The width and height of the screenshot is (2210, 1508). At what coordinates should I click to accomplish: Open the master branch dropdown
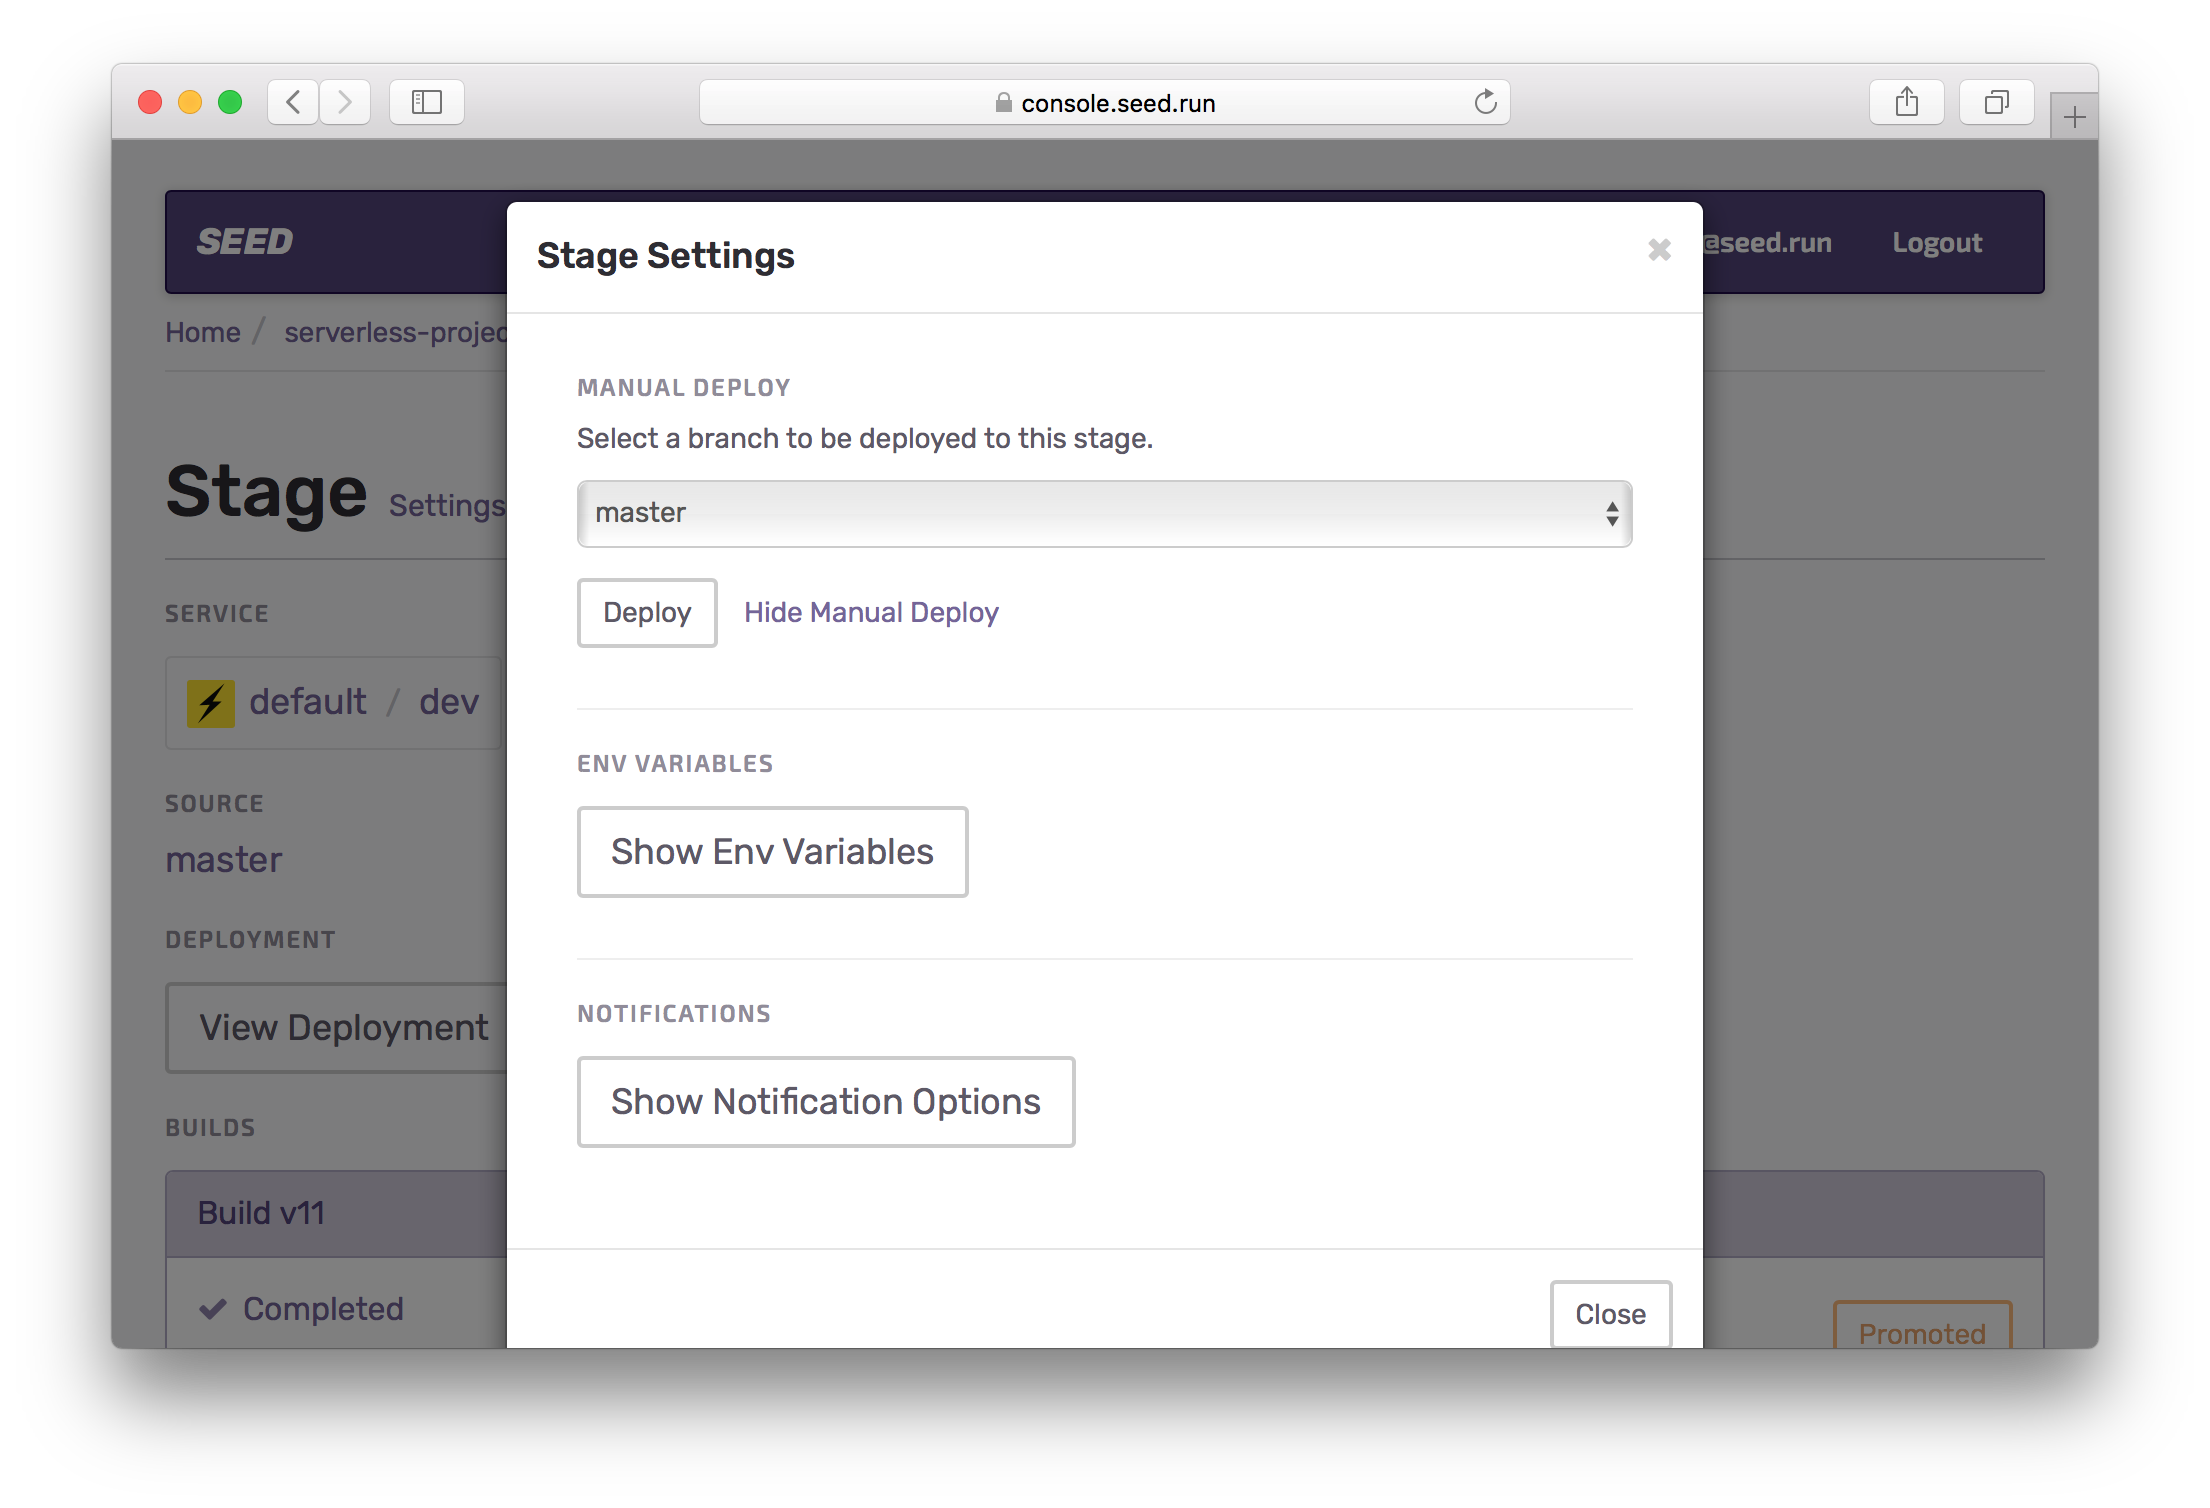(x=1104, y=514)
